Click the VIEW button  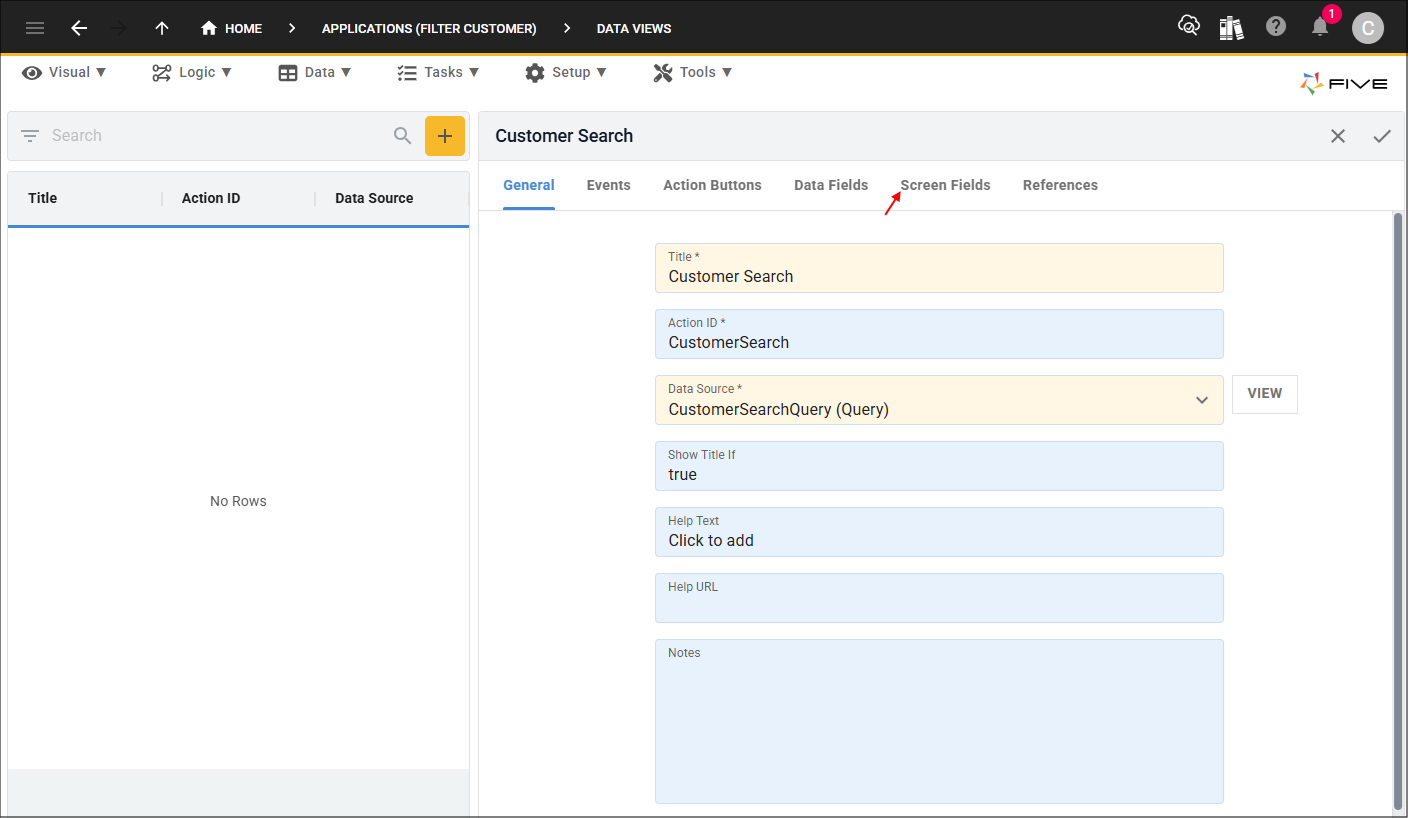point(1265,394)
